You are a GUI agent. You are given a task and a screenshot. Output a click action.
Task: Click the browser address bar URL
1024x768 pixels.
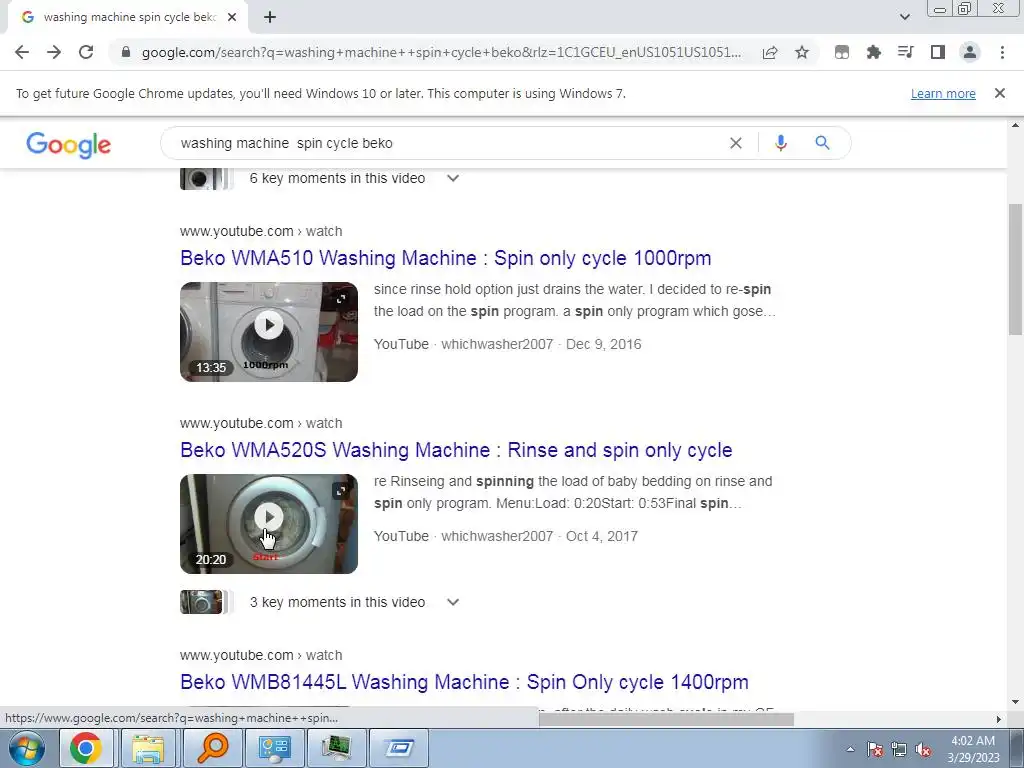pyautogui.click(x=441, y=52)
